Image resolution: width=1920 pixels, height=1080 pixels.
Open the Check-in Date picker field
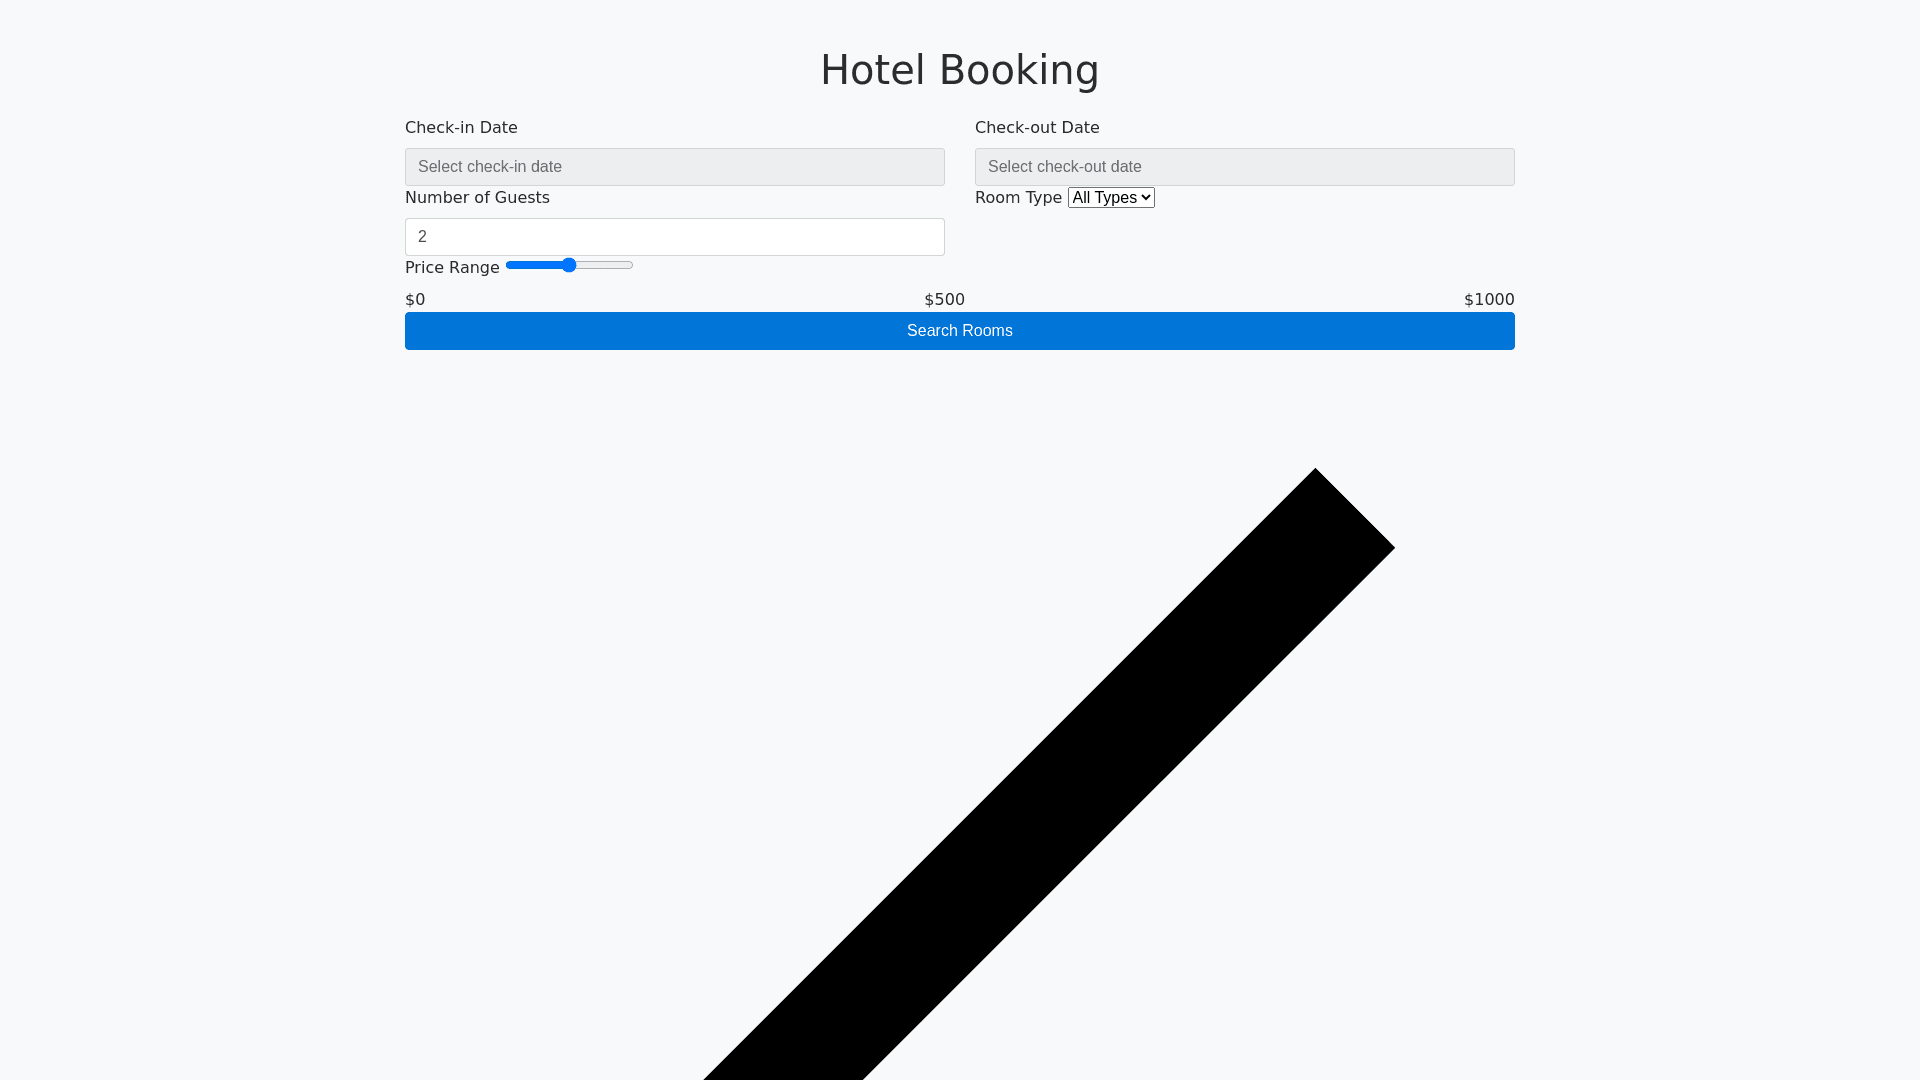674,167
